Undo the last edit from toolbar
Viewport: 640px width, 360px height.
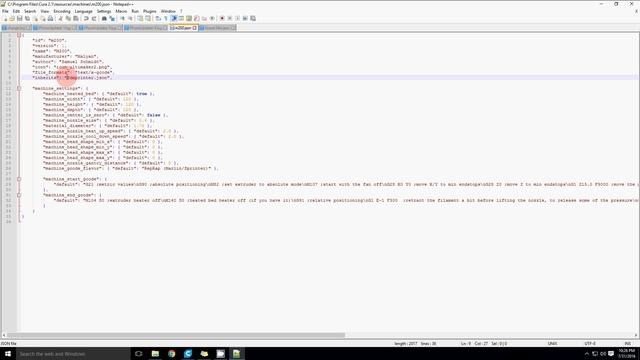pos(86,18)
